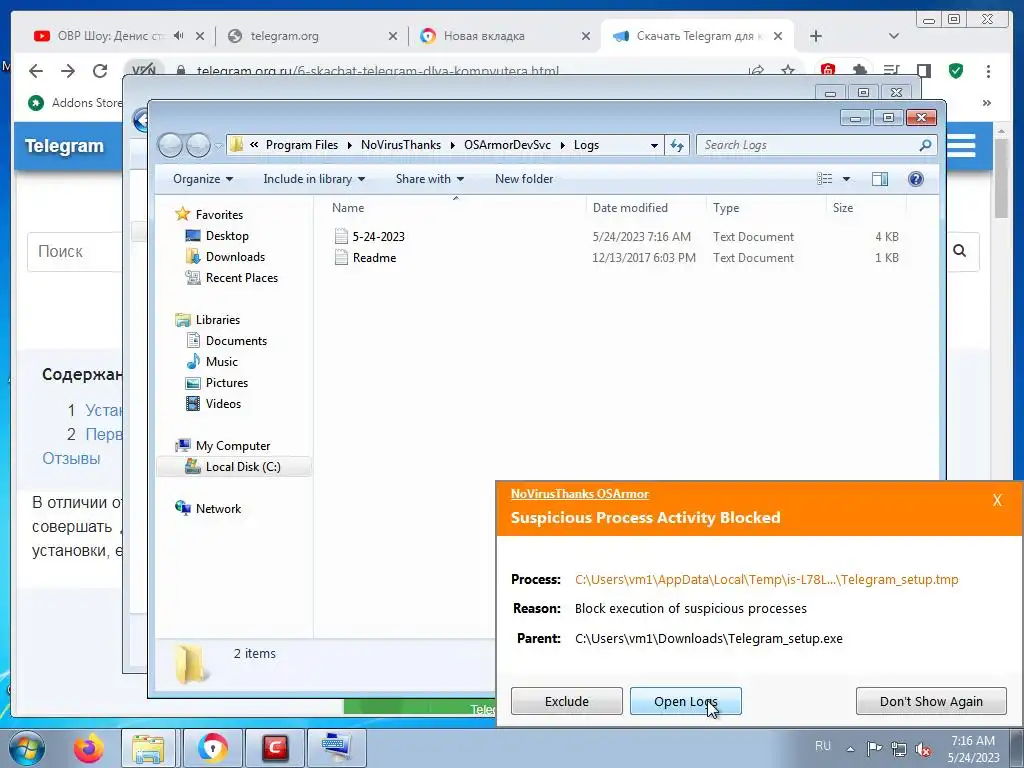The width and height of the screenshot is (1024, 768).
Task: Open Desktop in Favorites
Action: (227, 236)
